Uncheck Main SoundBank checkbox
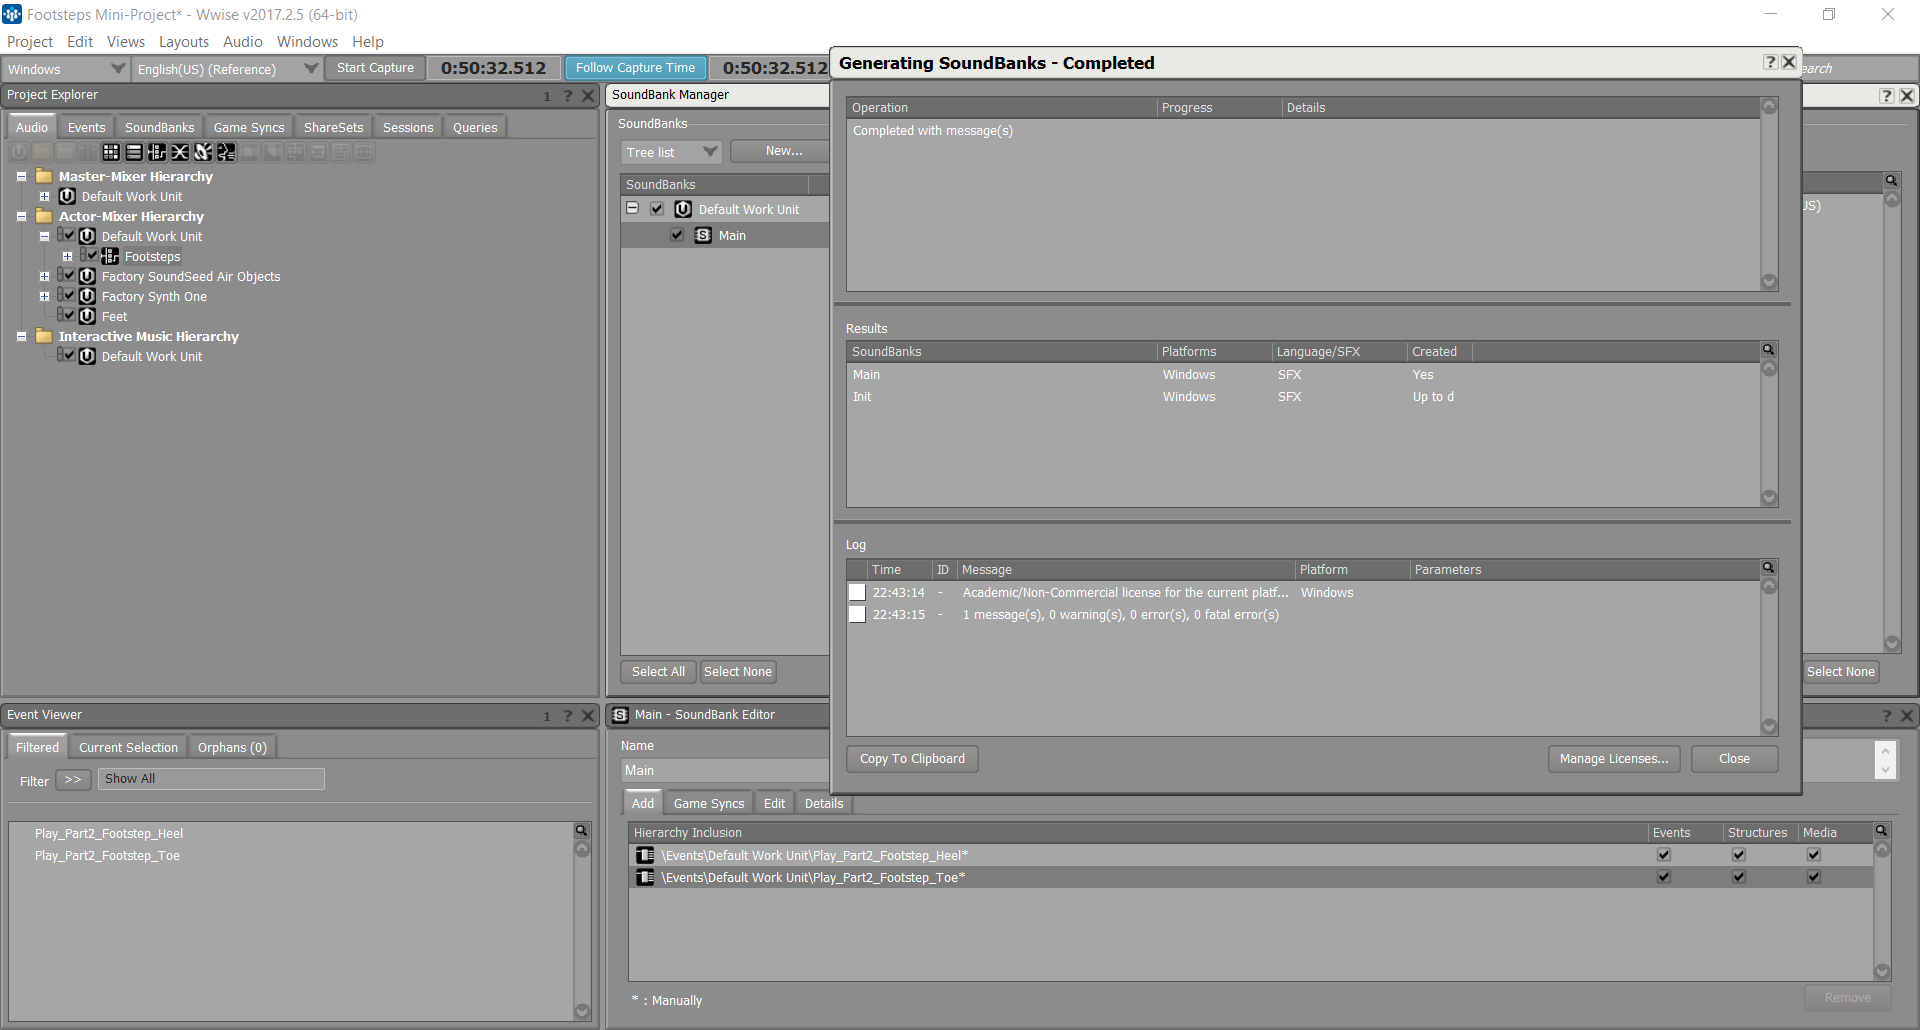 (x=677, y=235)
